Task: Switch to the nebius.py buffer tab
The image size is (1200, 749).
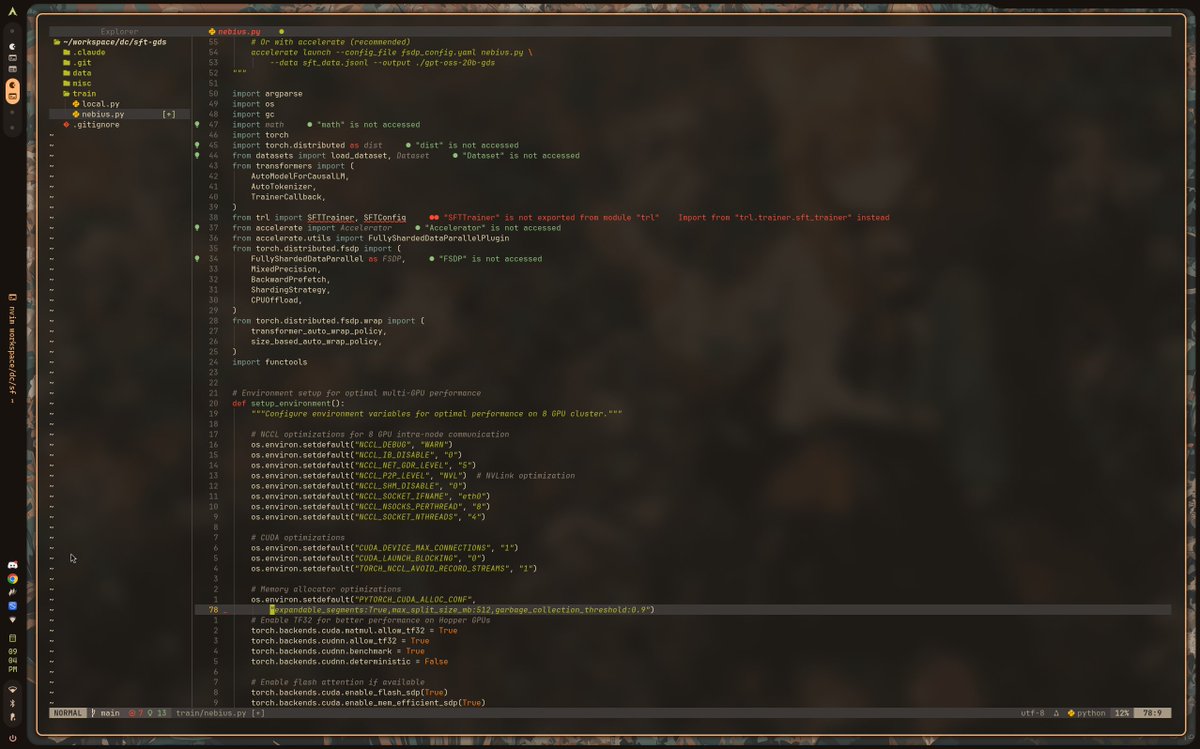Action: coord(240,32)
